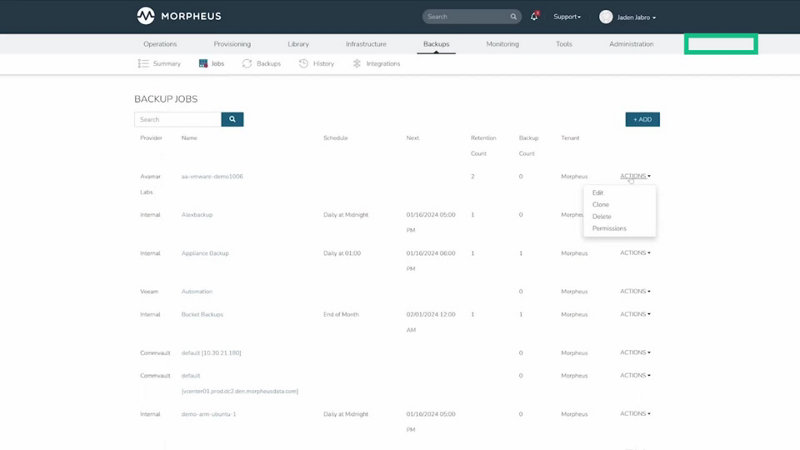
Task: Open the Appliance Backup job link
Action: pyautogui.click(x=205, y=253)
